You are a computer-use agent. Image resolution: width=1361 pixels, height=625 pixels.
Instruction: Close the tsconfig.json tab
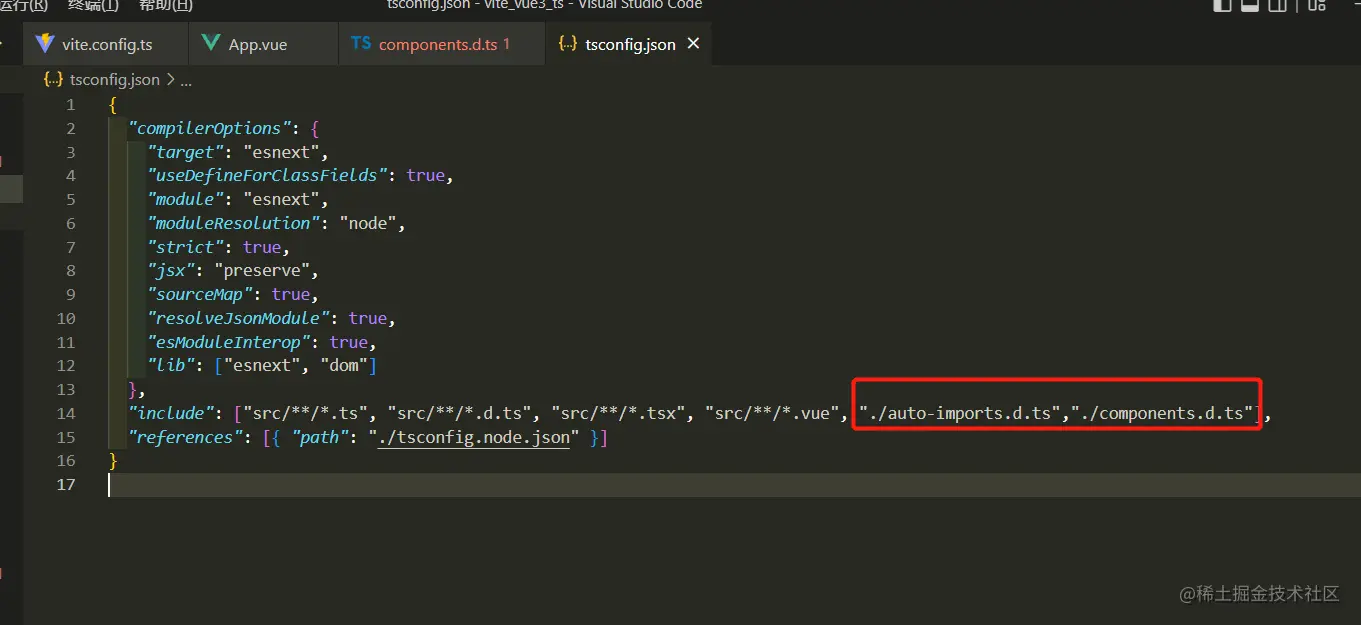(x=694, y=44)
